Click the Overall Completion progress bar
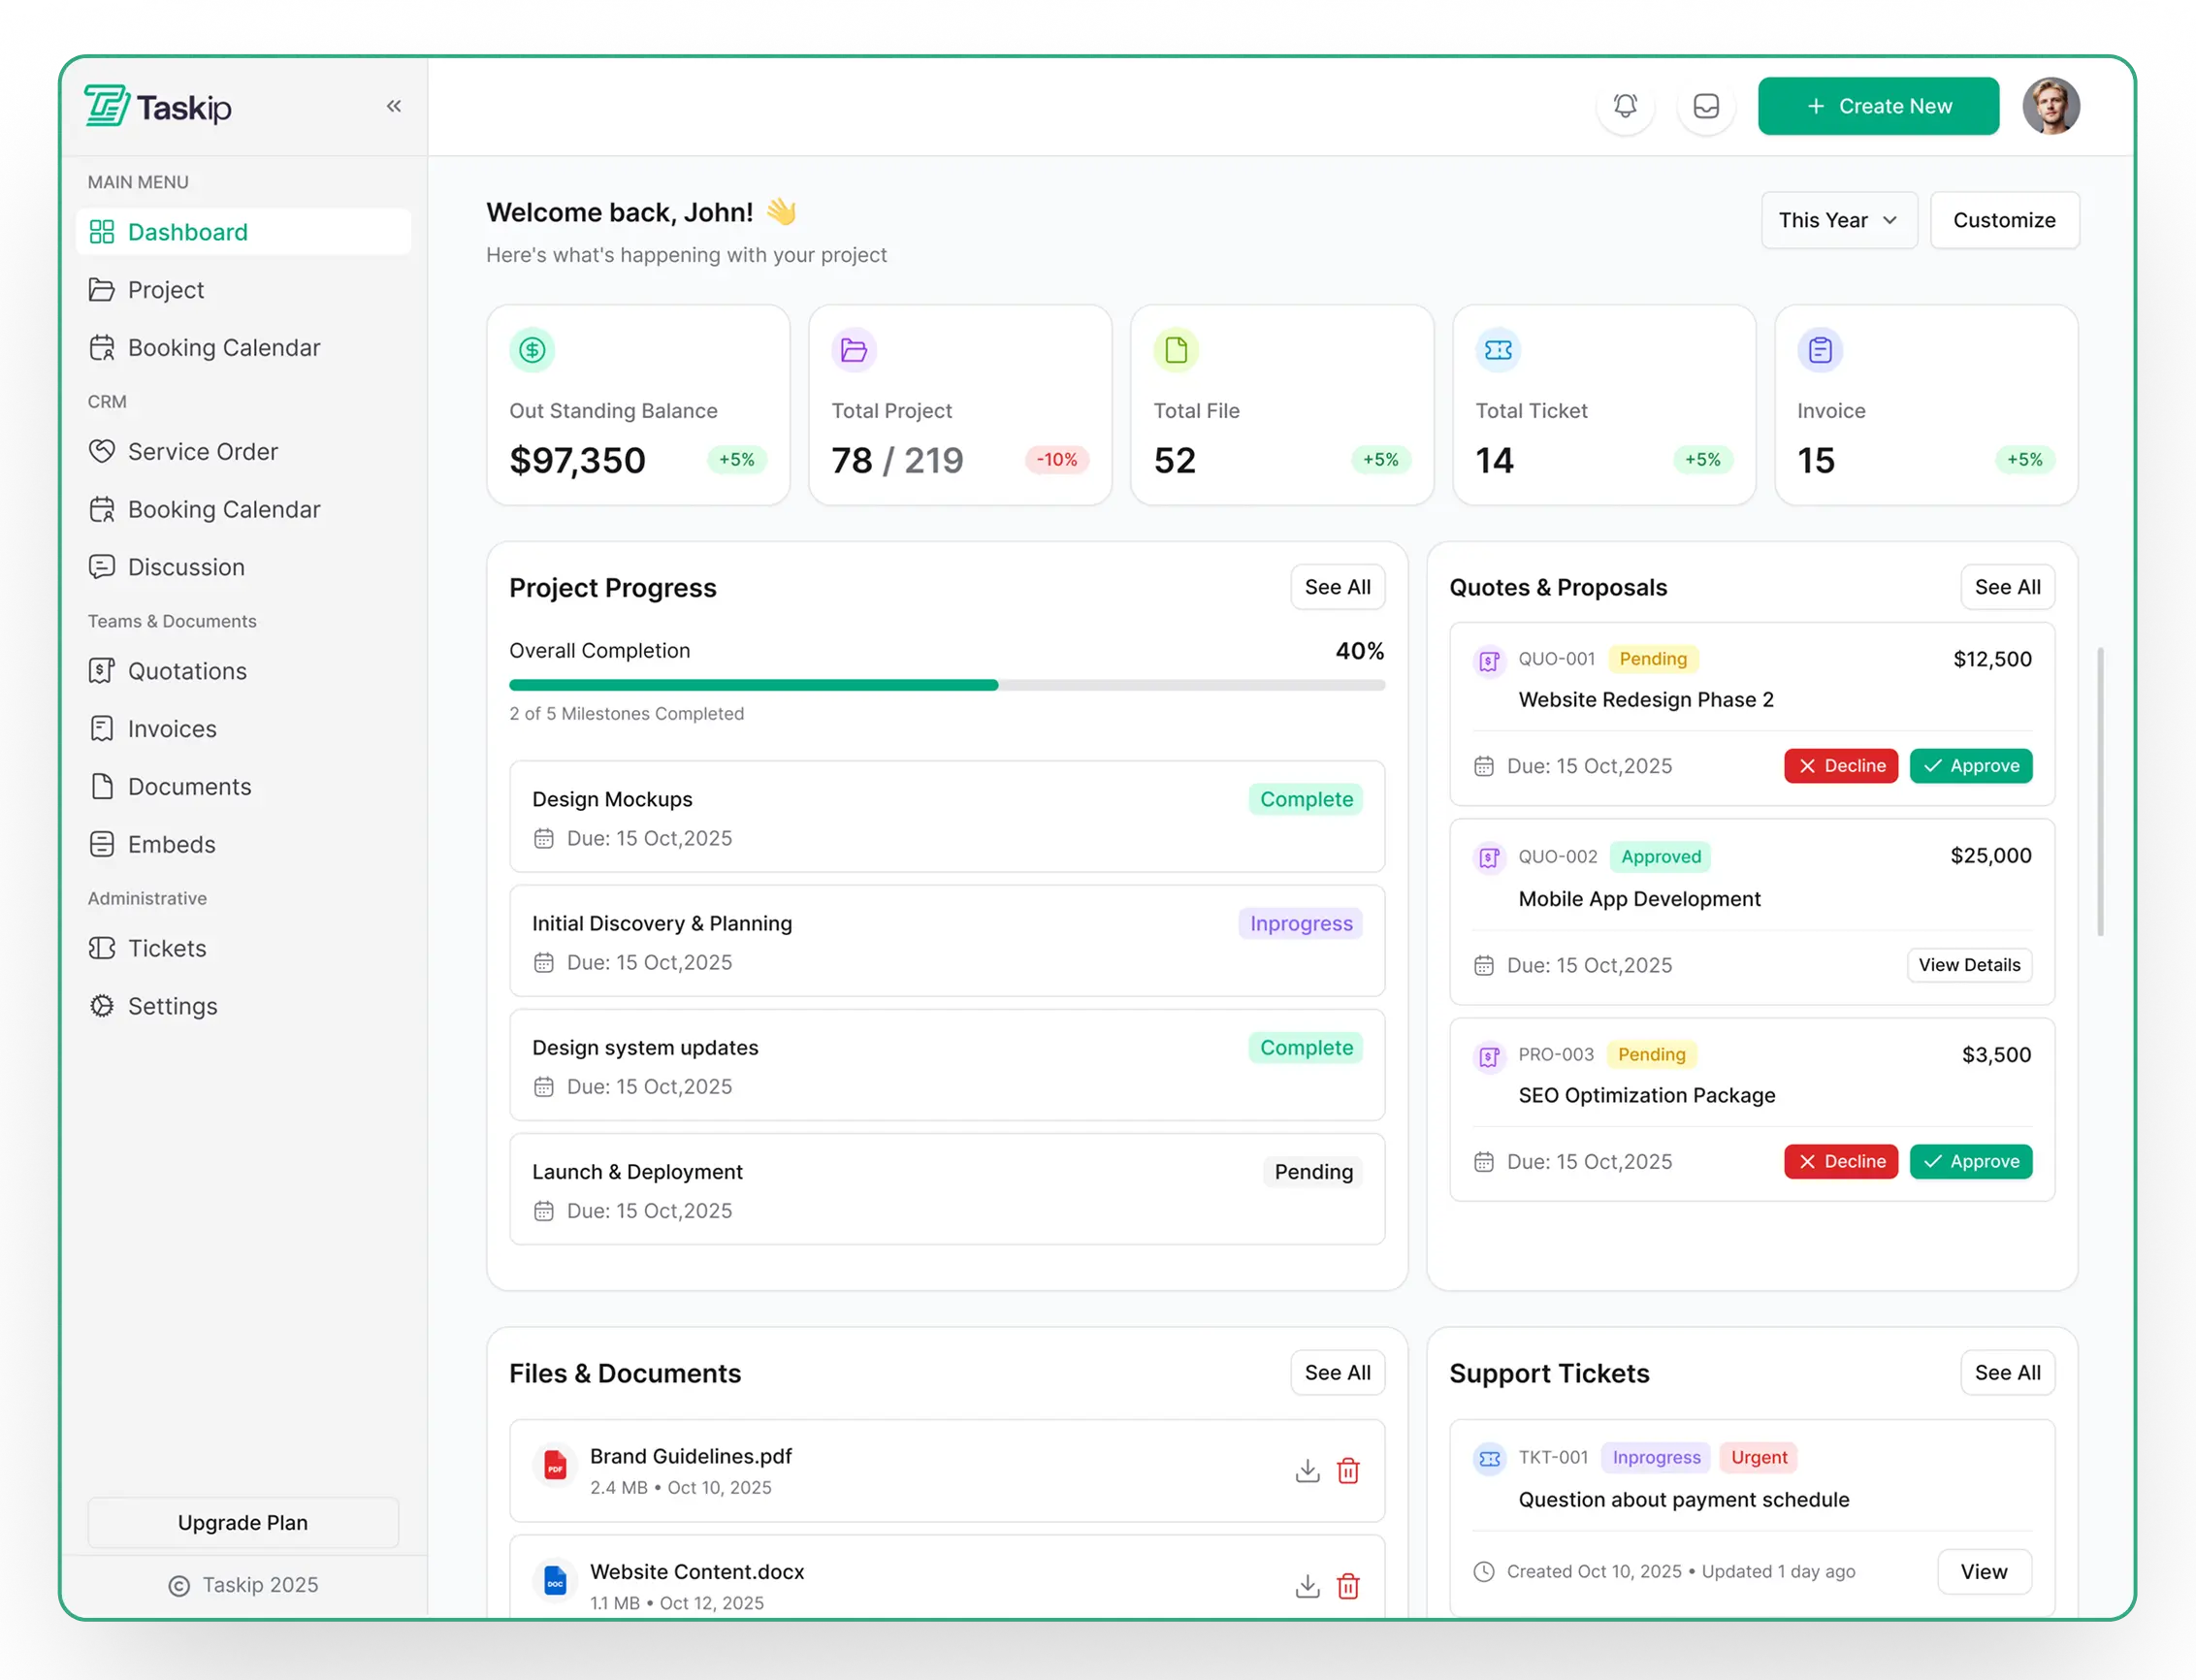 (x=946, y=685)
